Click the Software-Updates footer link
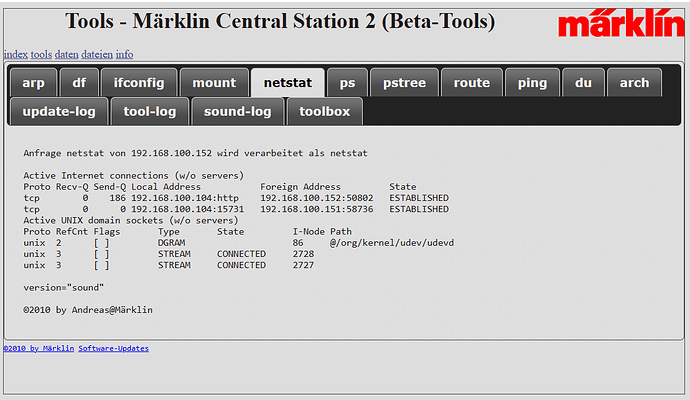Screen dimensions: 690x400 coord(114,348)
